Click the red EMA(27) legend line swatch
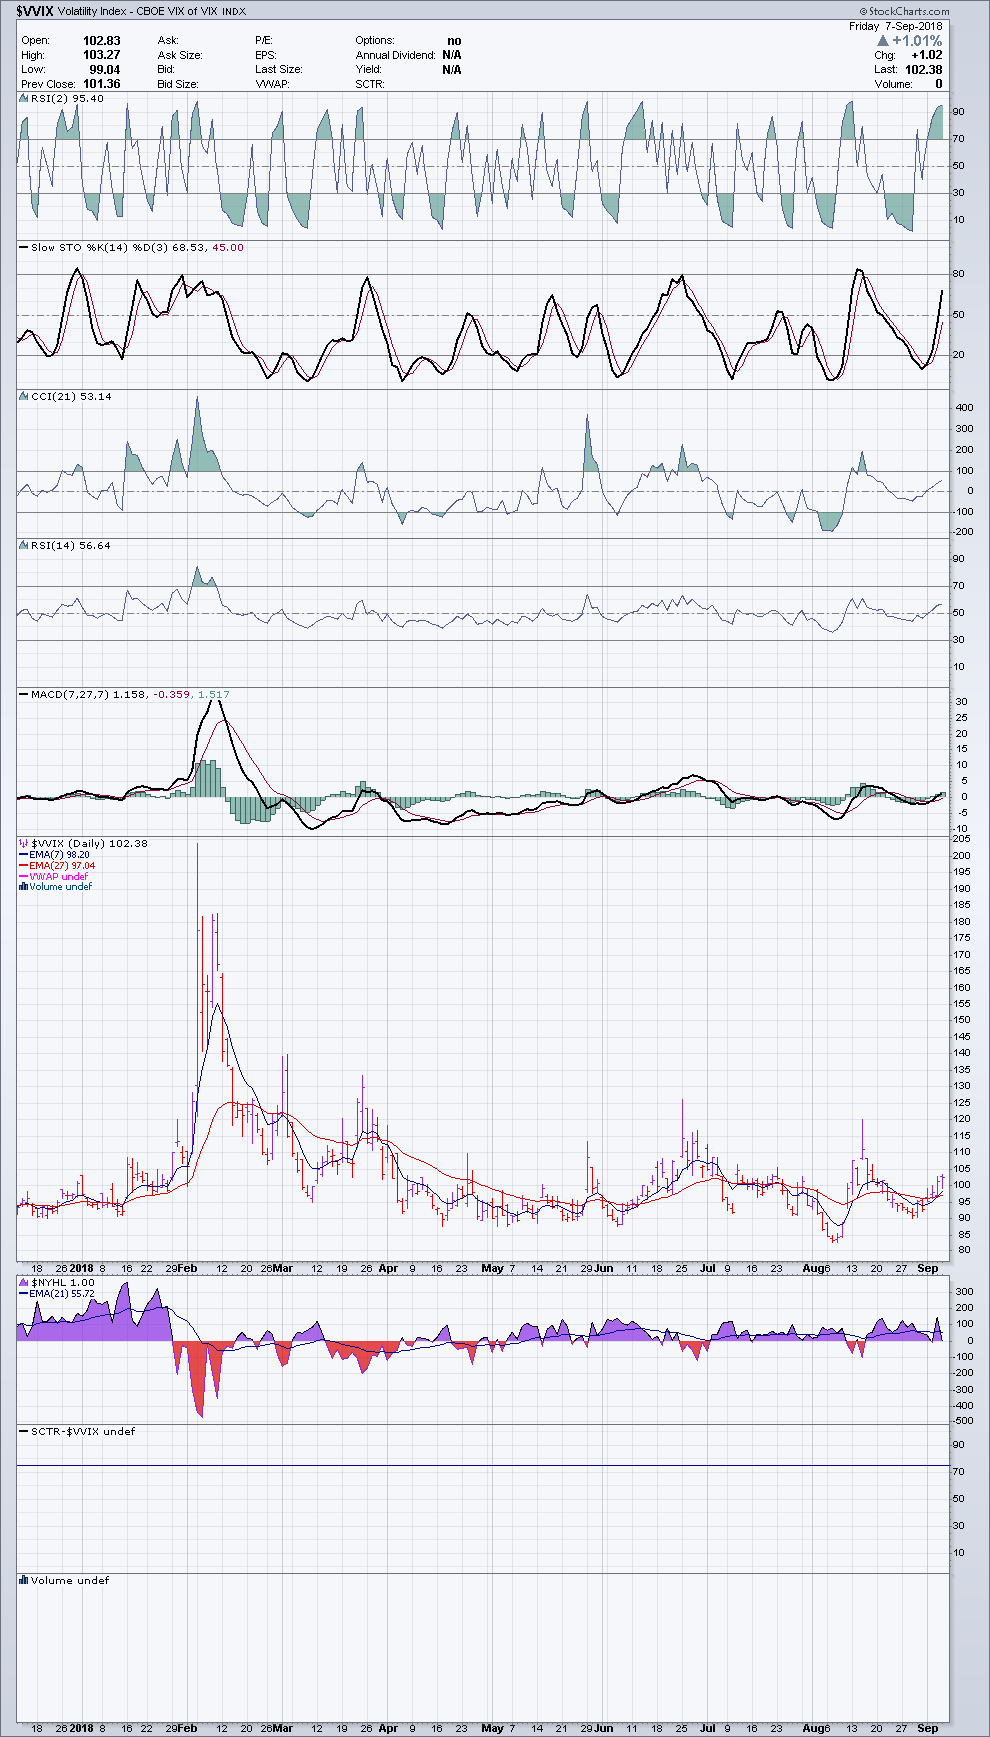Image resolution: width=990 pixels, height=1737 pixels. [24, 866]
